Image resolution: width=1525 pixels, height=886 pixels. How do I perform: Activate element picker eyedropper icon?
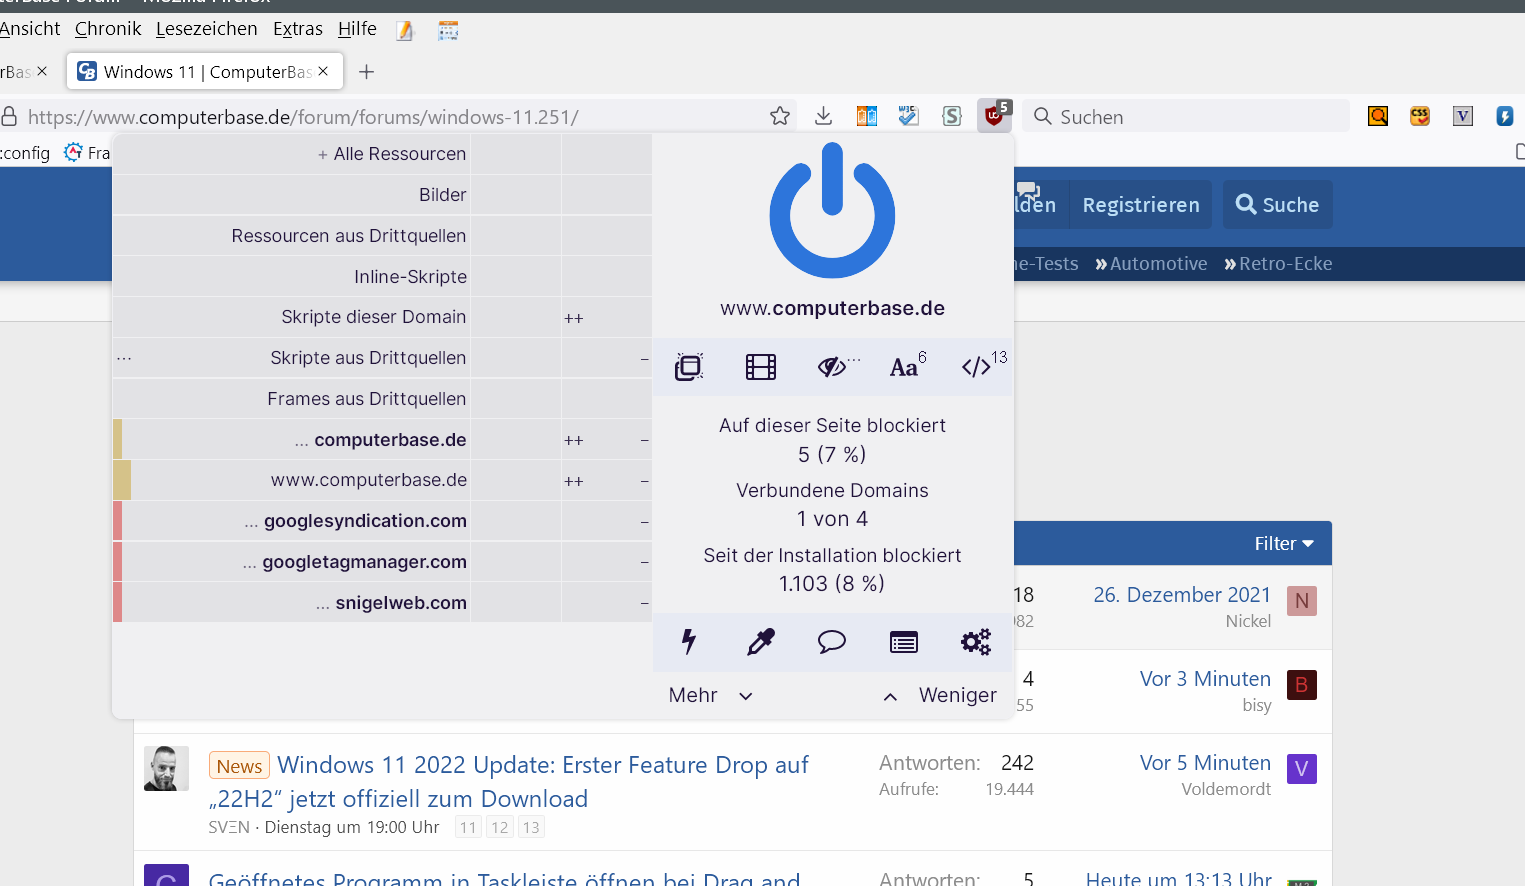761,642
